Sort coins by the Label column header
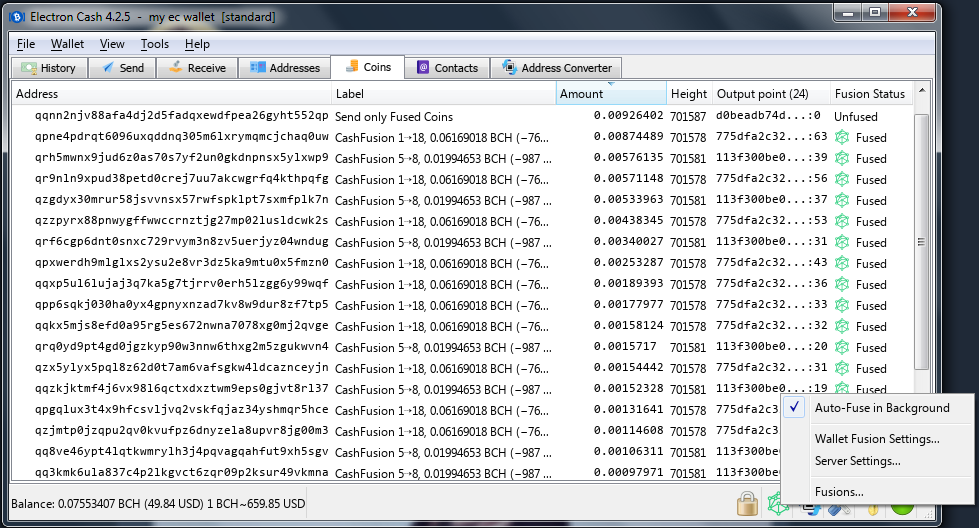The height and width of the screenshot is (528, 979). click(x=443, y=94)
